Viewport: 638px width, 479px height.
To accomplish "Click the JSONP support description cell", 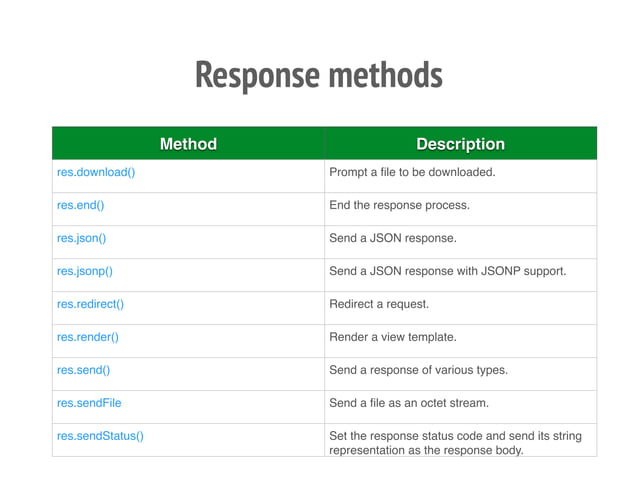I will 461,275.
